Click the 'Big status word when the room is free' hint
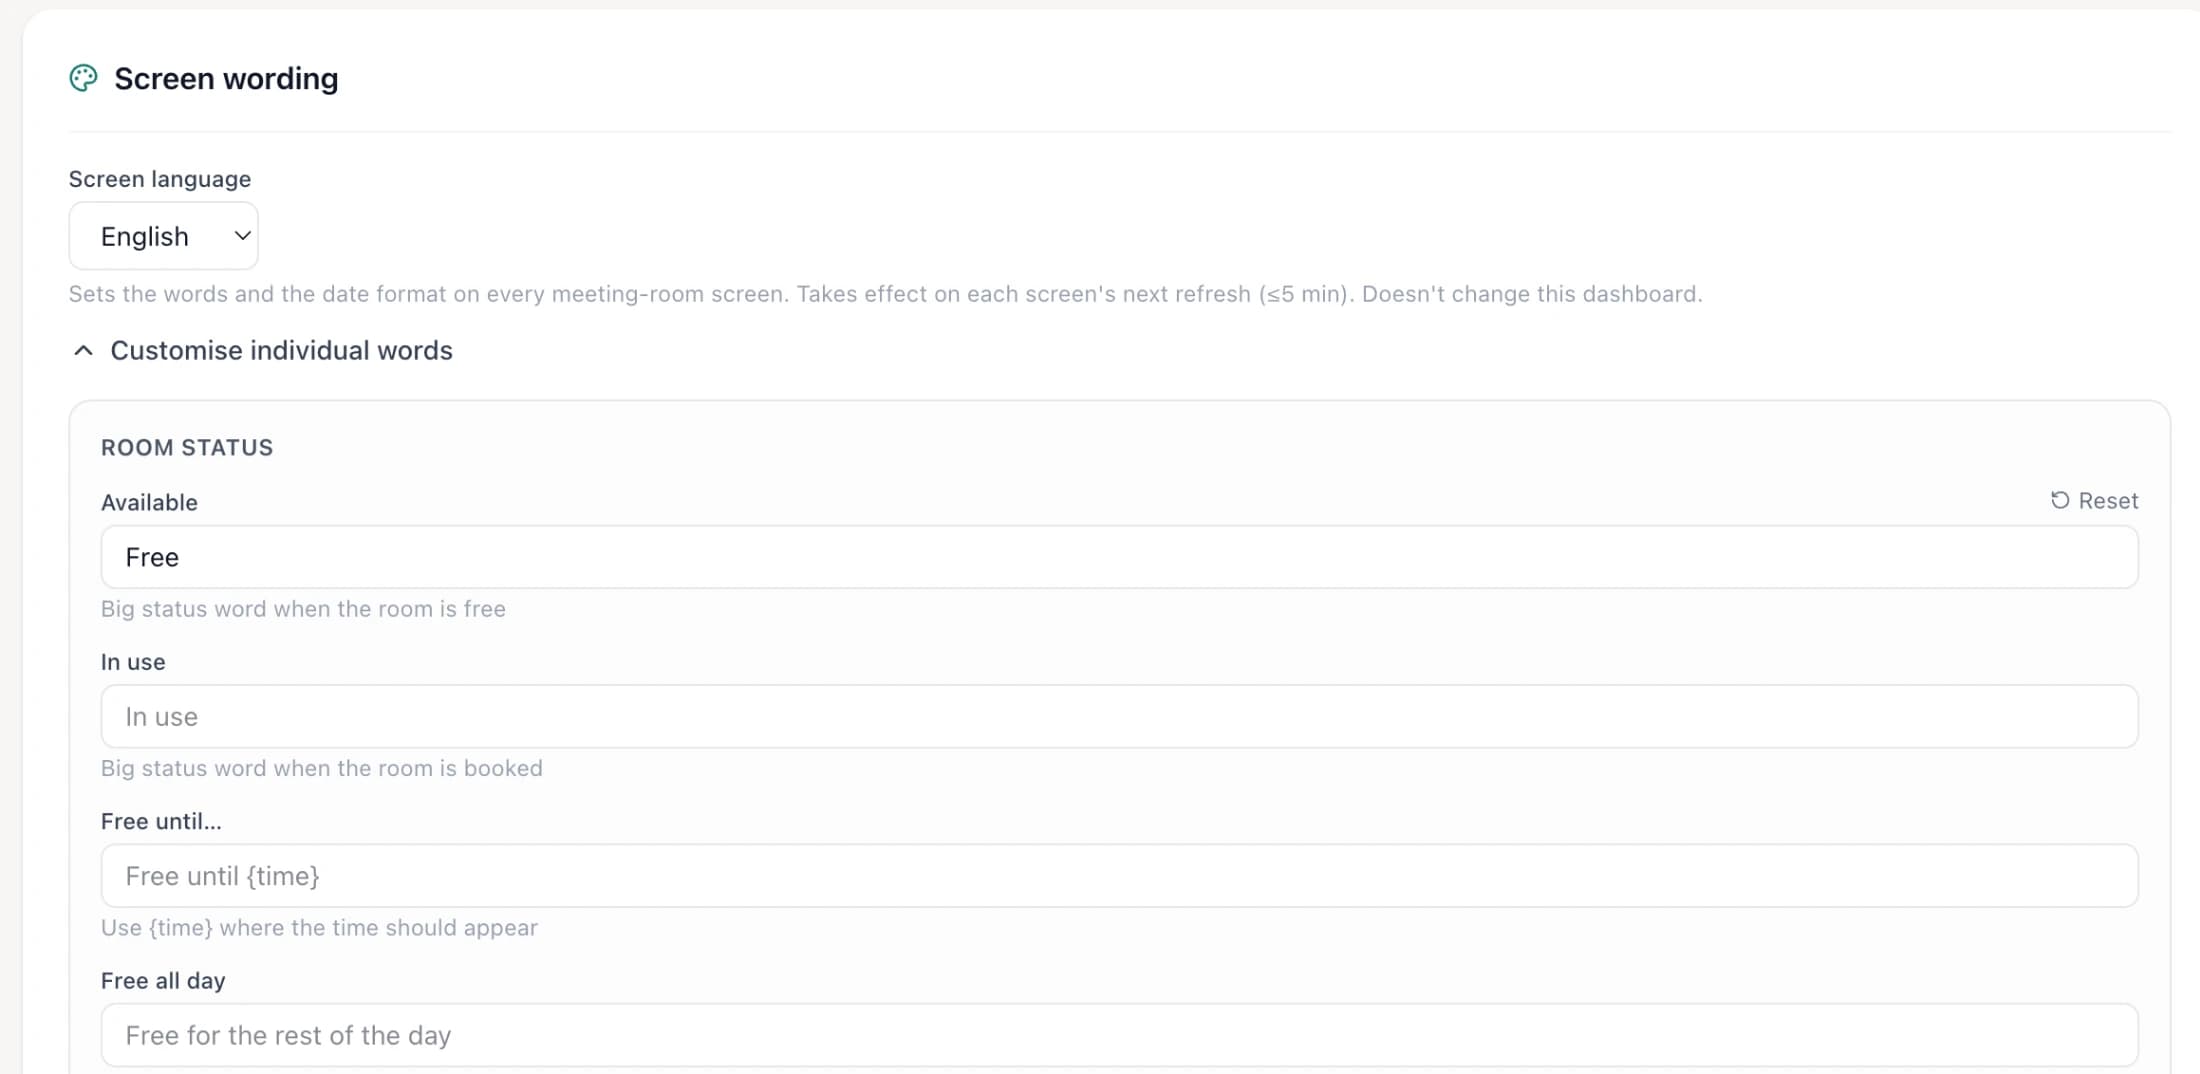Image resolution: width=2200 pixels, height=1074 pixels. click(x=303, y=609)
